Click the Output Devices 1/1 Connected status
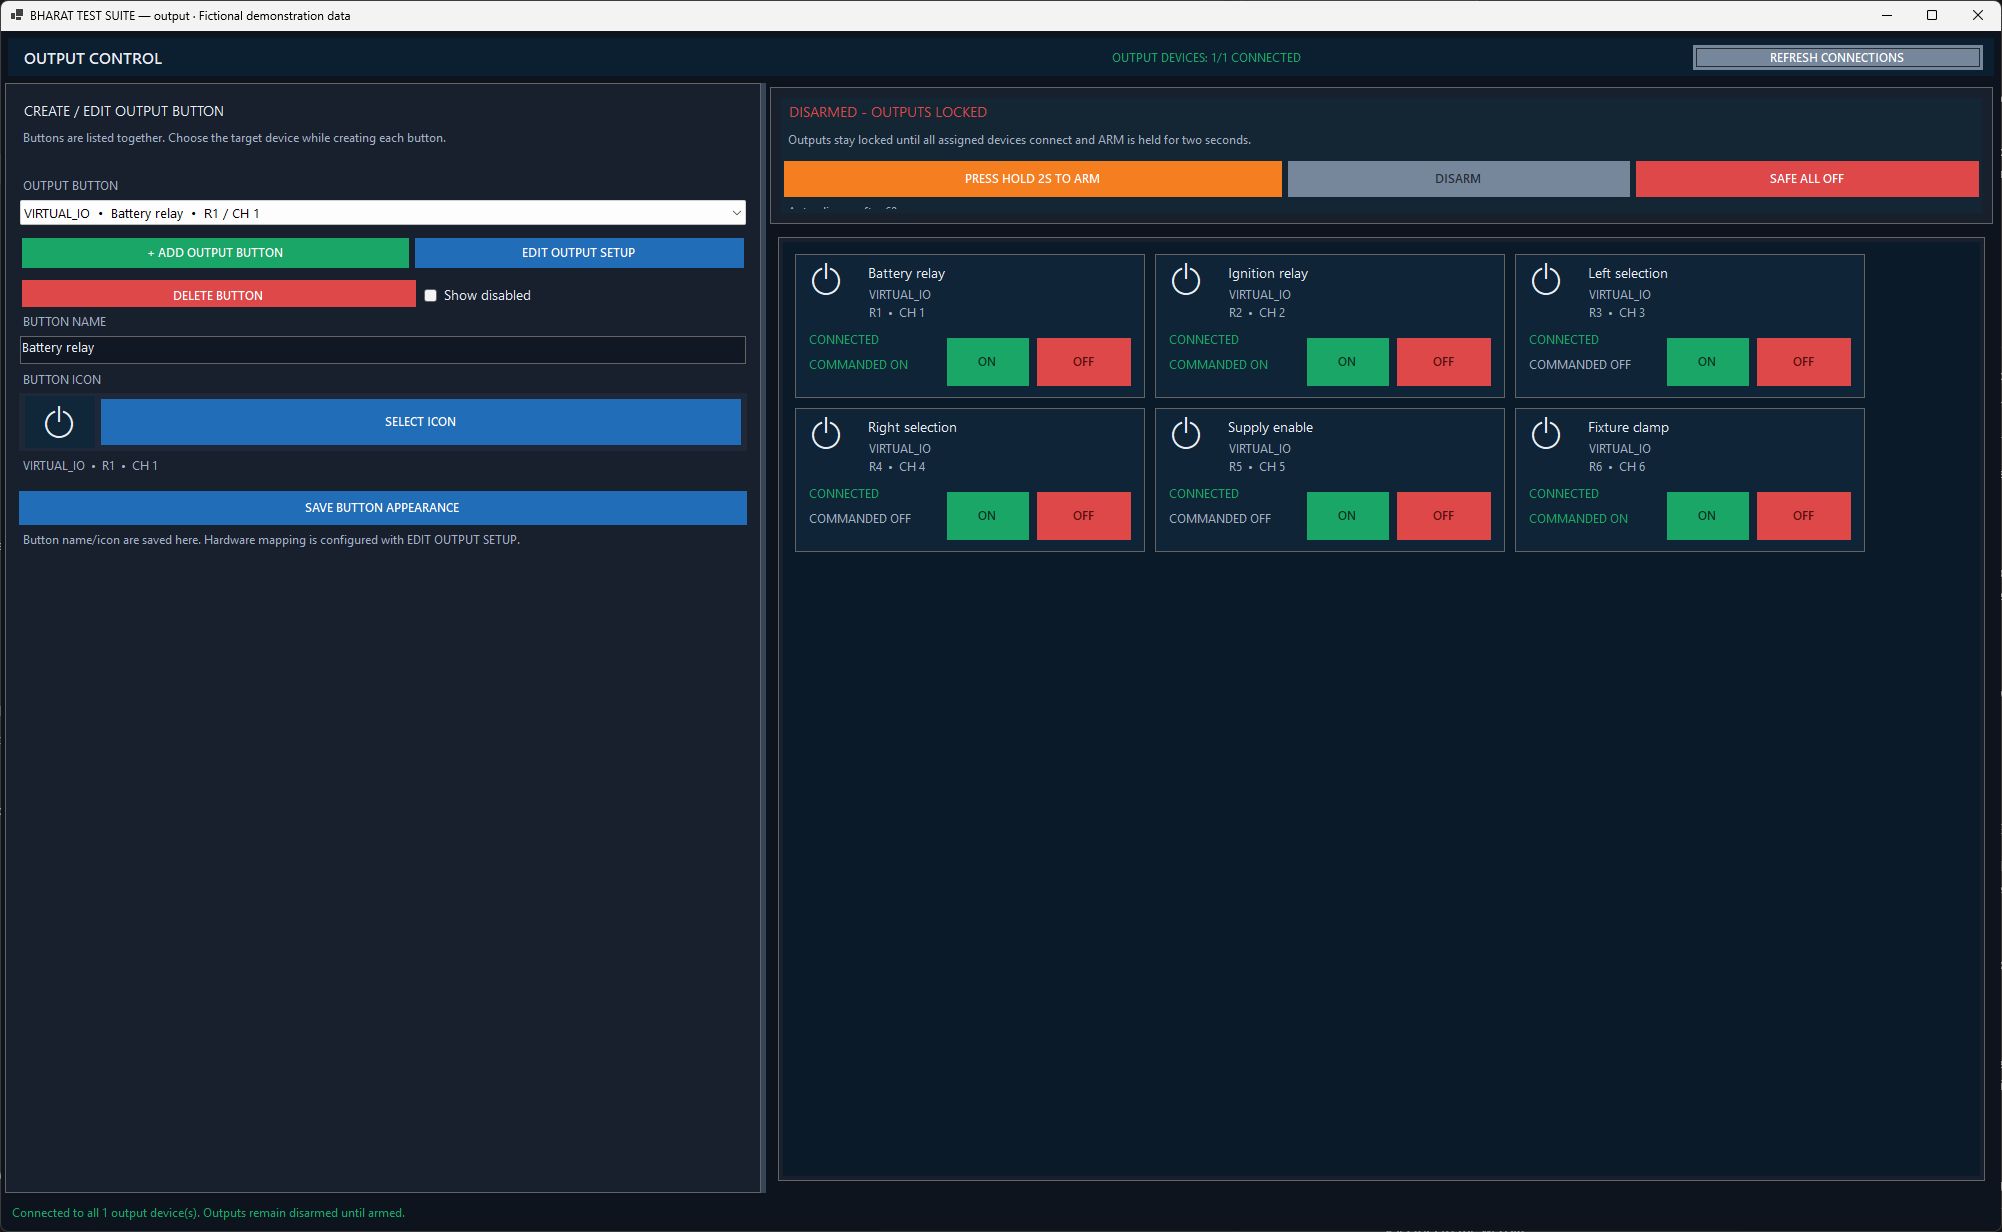2002x1232 pixels. point(1206,58)
